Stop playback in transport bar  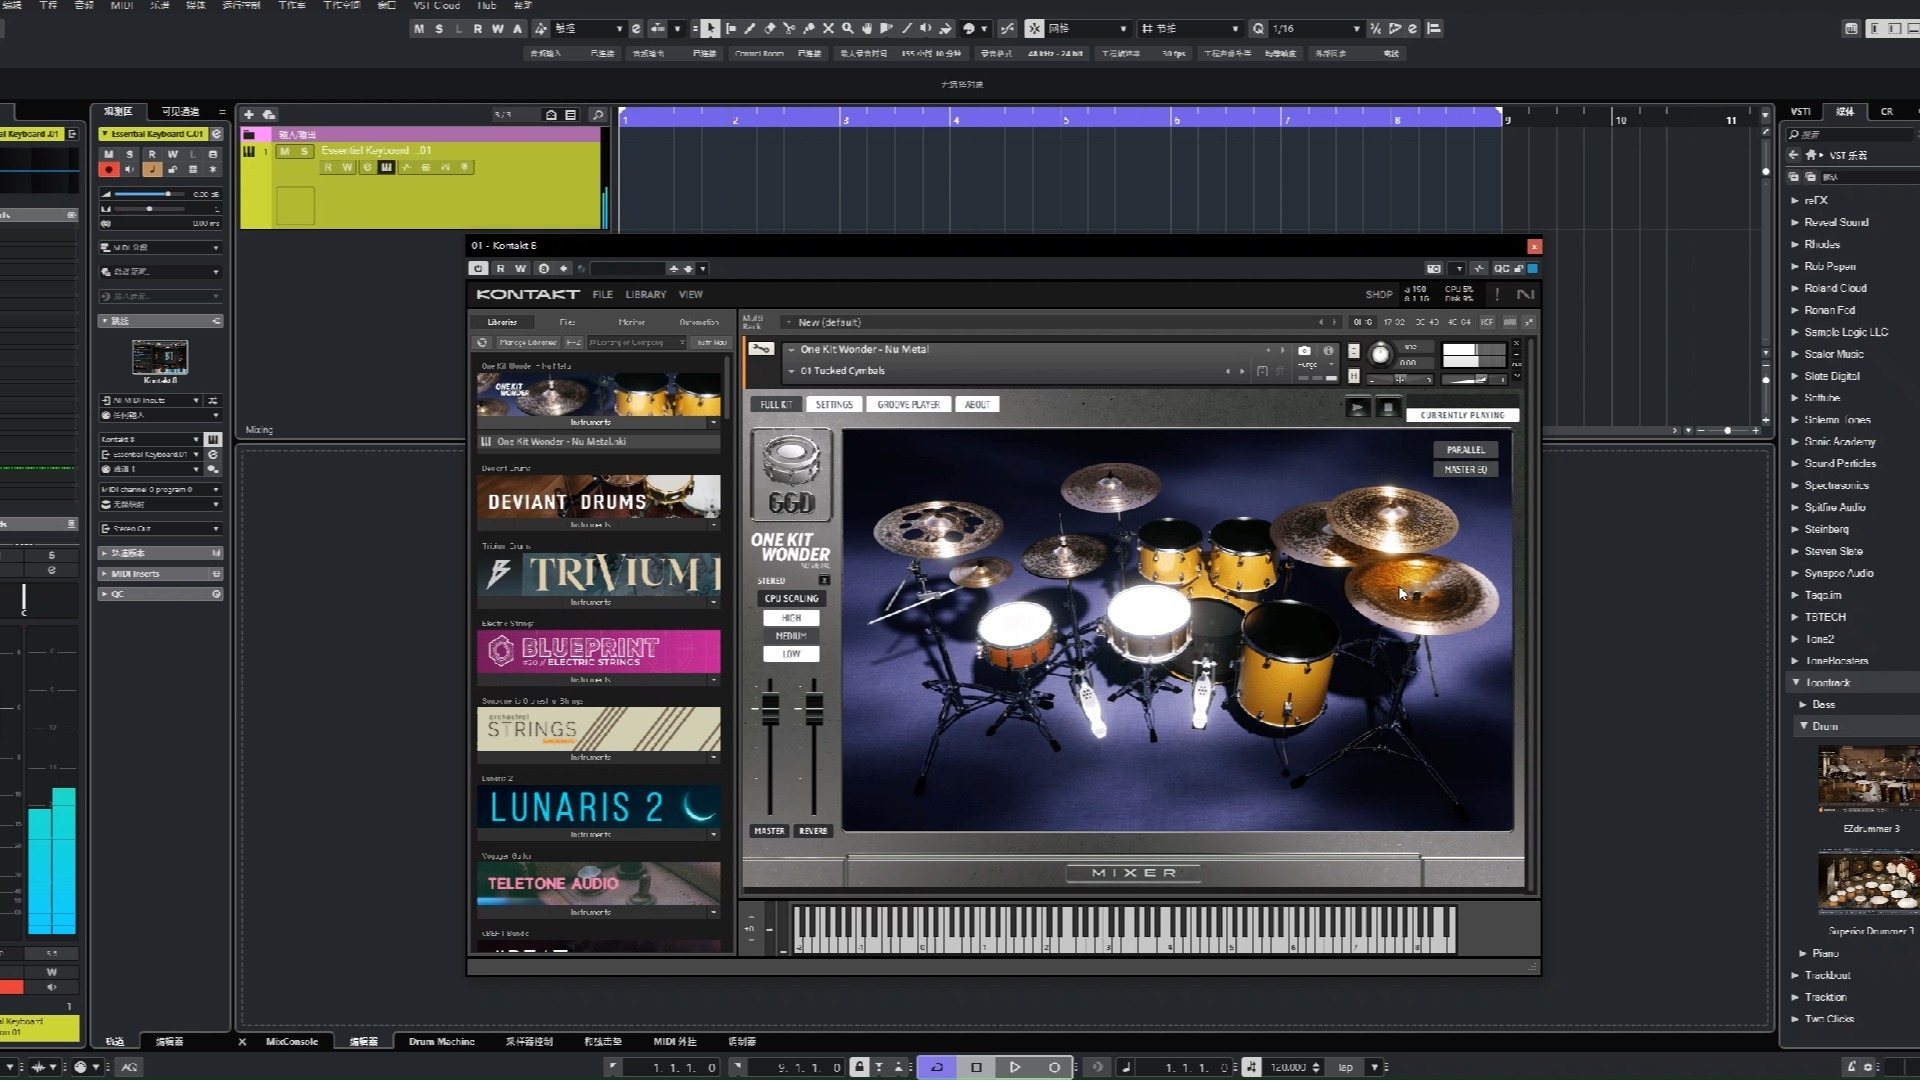coord(977,1067)
